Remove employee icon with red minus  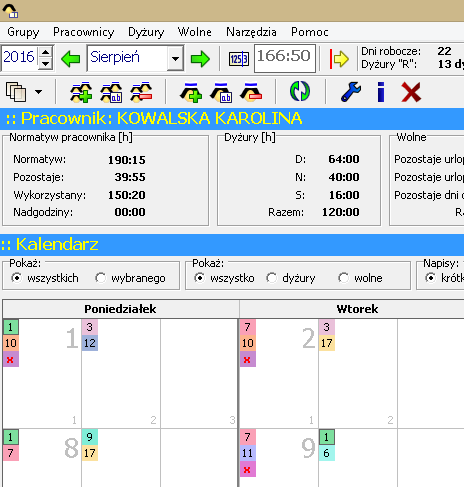click(x=251, y=92)
